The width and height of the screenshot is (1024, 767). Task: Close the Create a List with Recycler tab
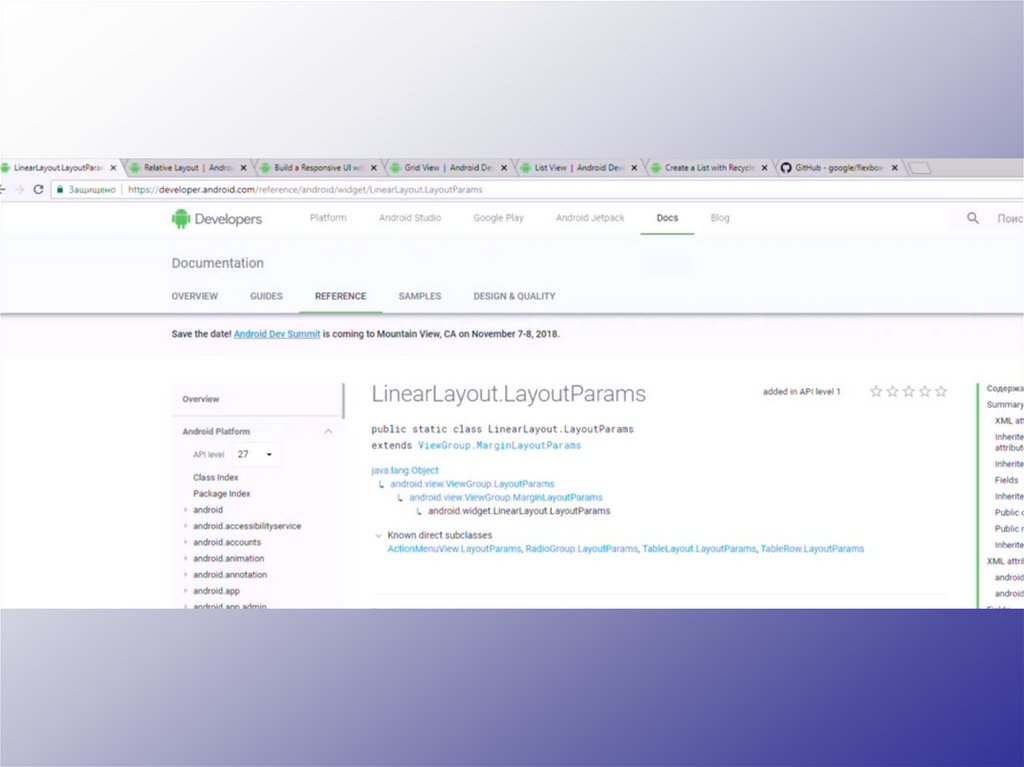764,168
